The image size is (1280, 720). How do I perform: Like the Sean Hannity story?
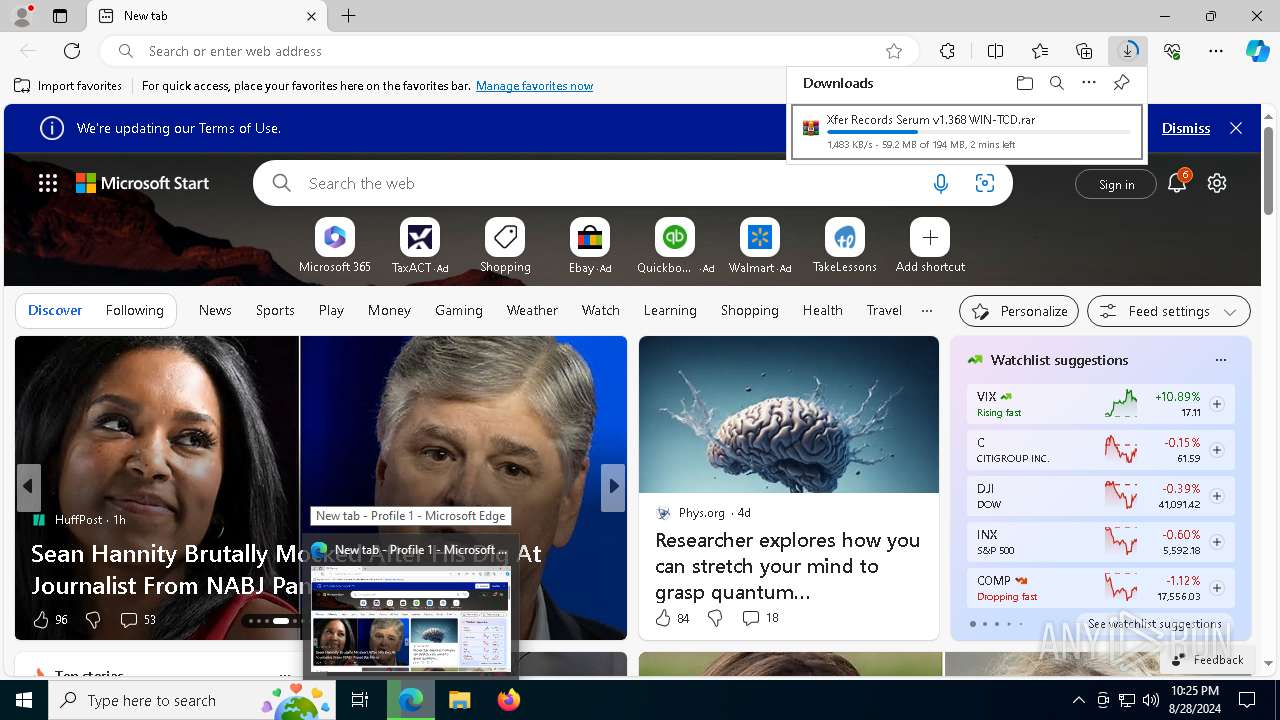click(41, 620)
